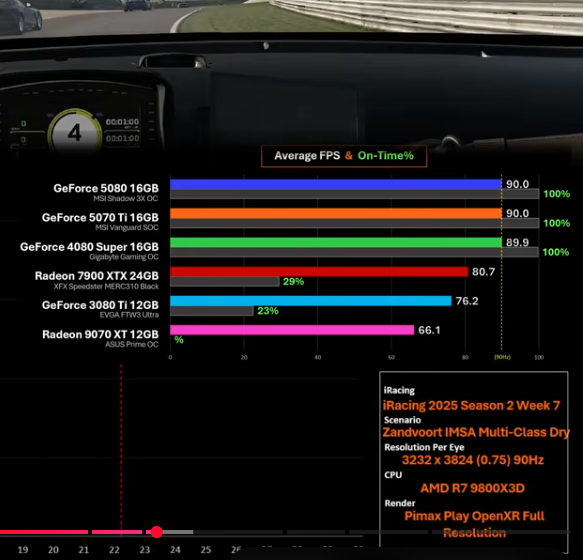Click the 'Average FPS & On-Time%' chart title
This screenshot has width=583, height=560.
344,156
